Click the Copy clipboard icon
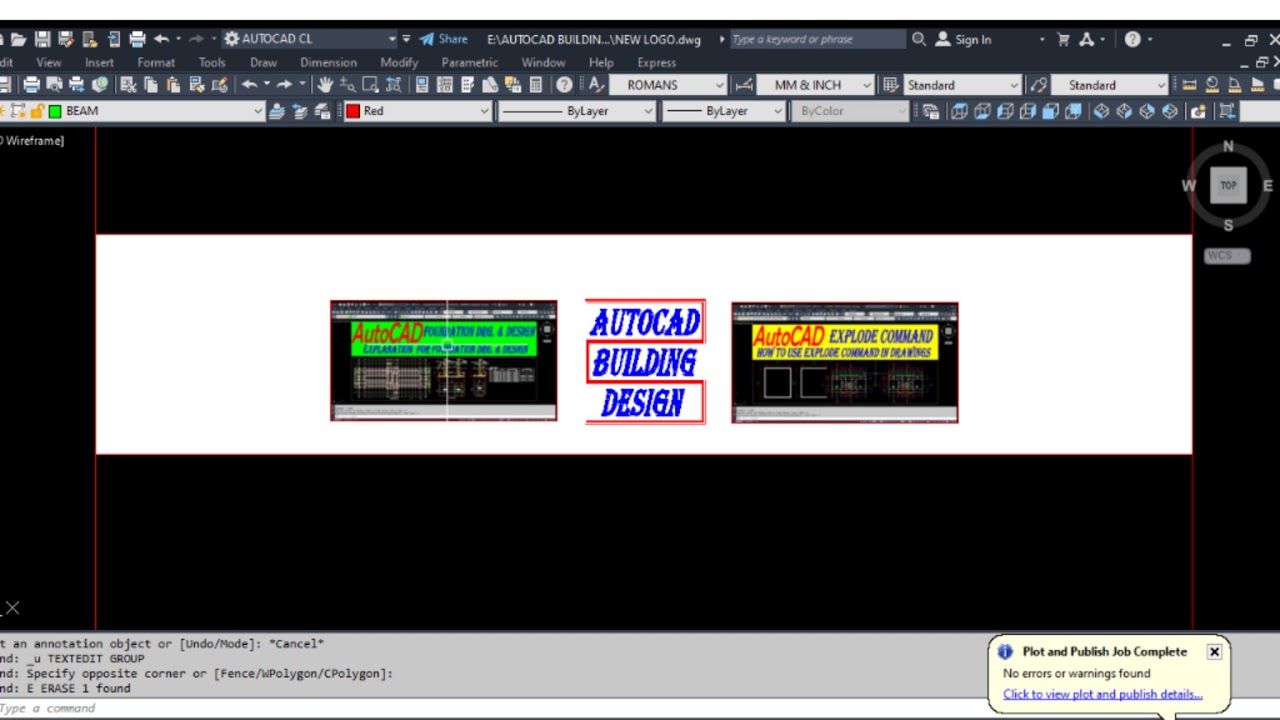 (150, 85)
